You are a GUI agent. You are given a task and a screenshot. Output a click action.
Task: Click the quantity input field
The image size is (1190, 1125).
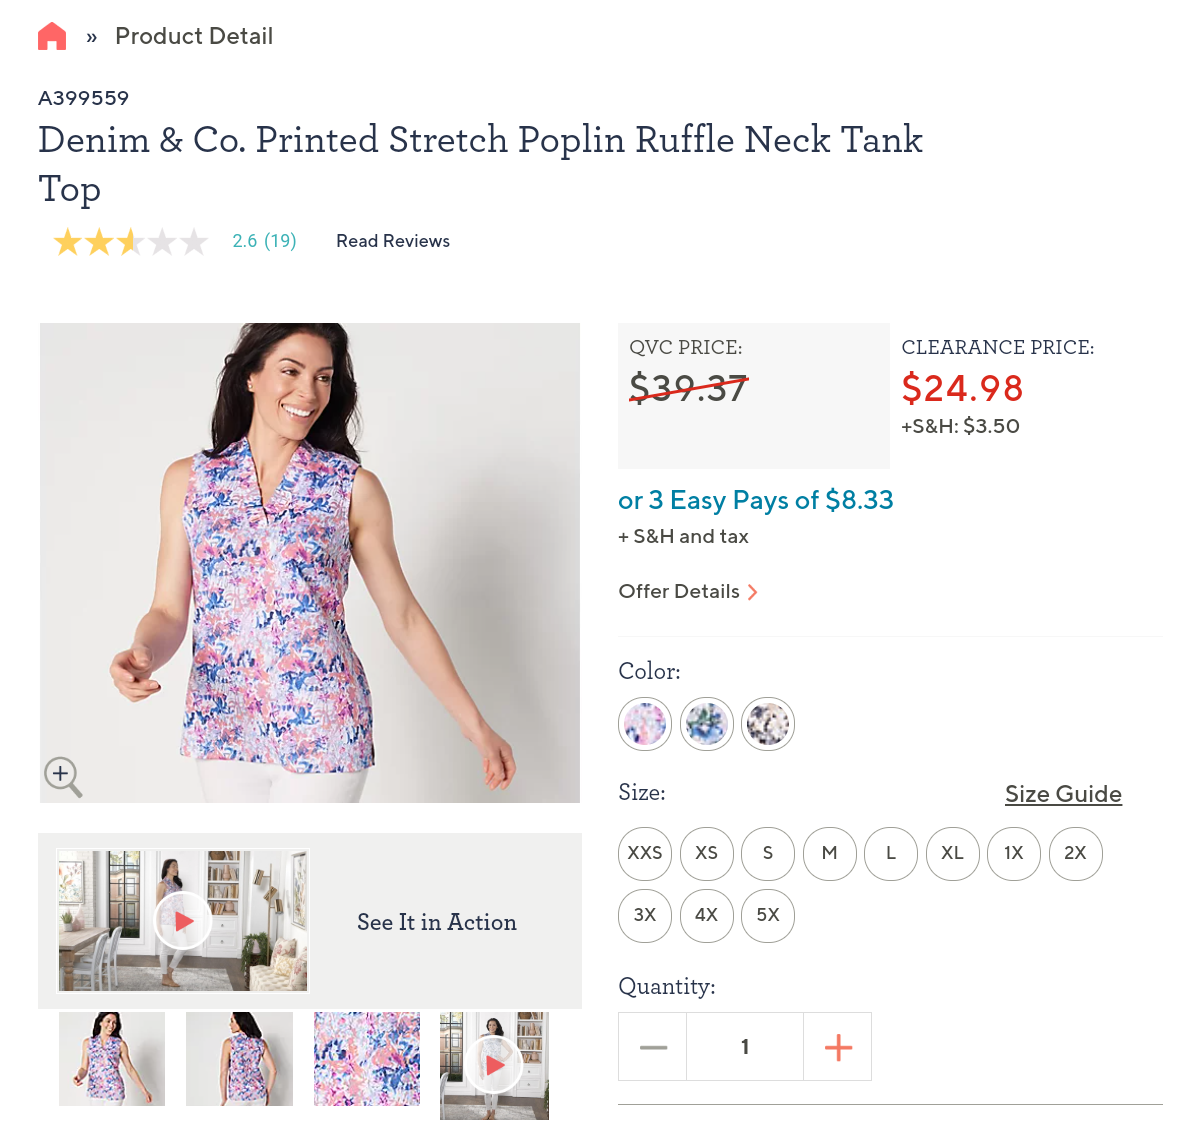[745, 1047]
